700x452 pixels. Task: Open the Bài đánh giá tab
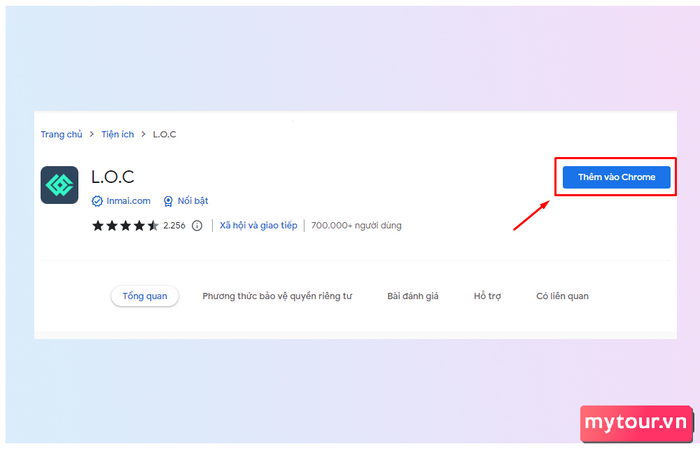(412, 296)
